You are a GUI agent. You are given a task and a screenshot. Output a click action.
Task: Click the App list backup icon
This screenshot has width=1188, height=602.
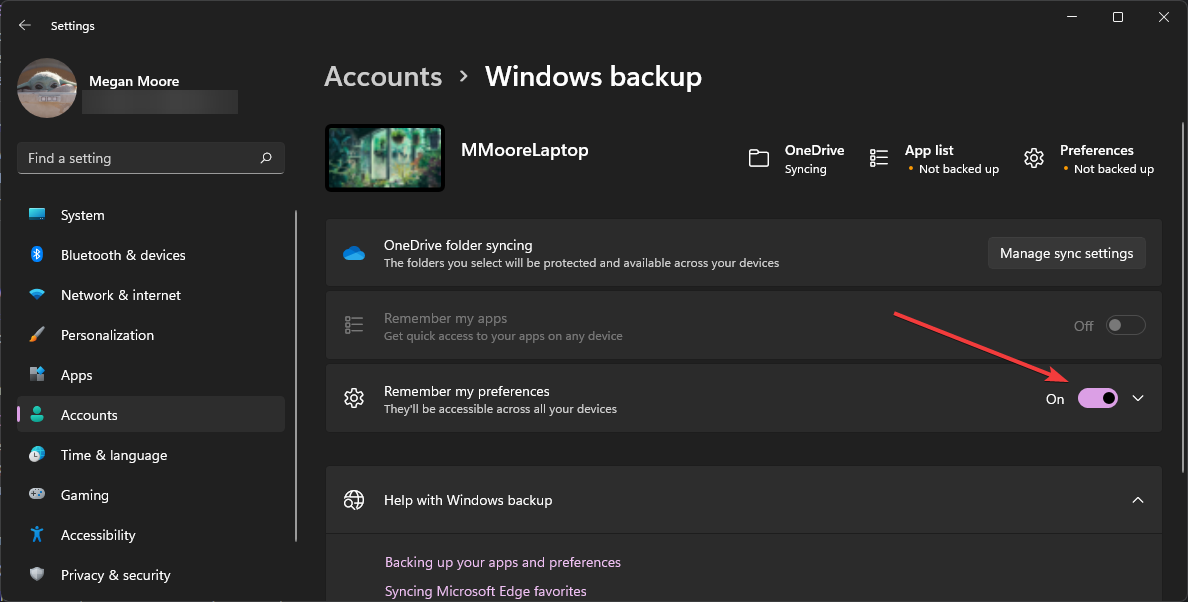pyautogui.click(x=878, y=158)
